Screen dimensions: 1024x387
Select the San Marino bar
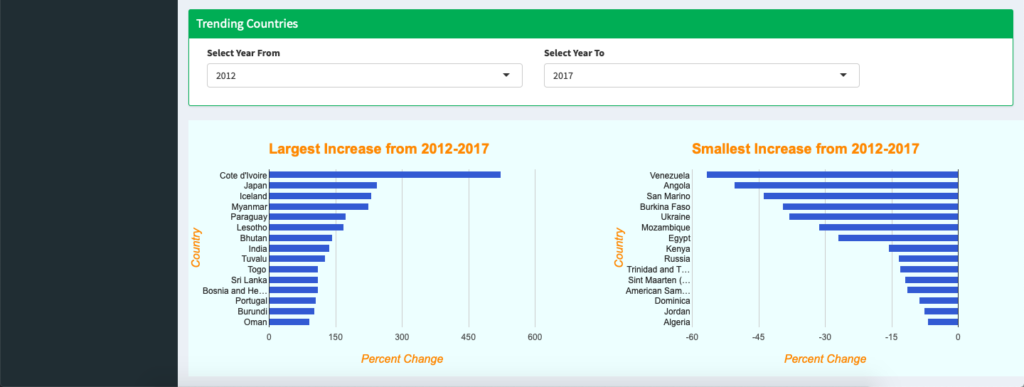tap(861, 196)
